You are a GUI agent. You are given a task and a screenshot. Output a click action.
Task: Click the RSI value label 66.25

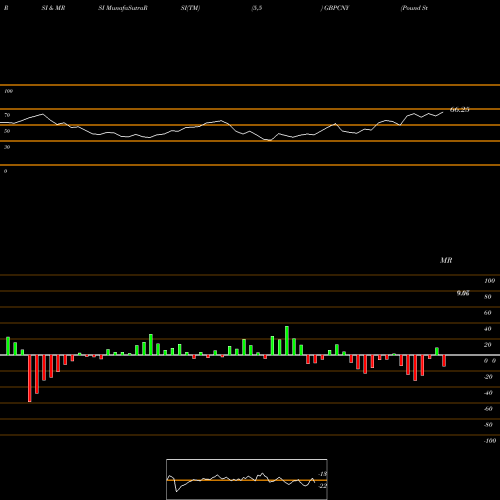tap(460, 109)
